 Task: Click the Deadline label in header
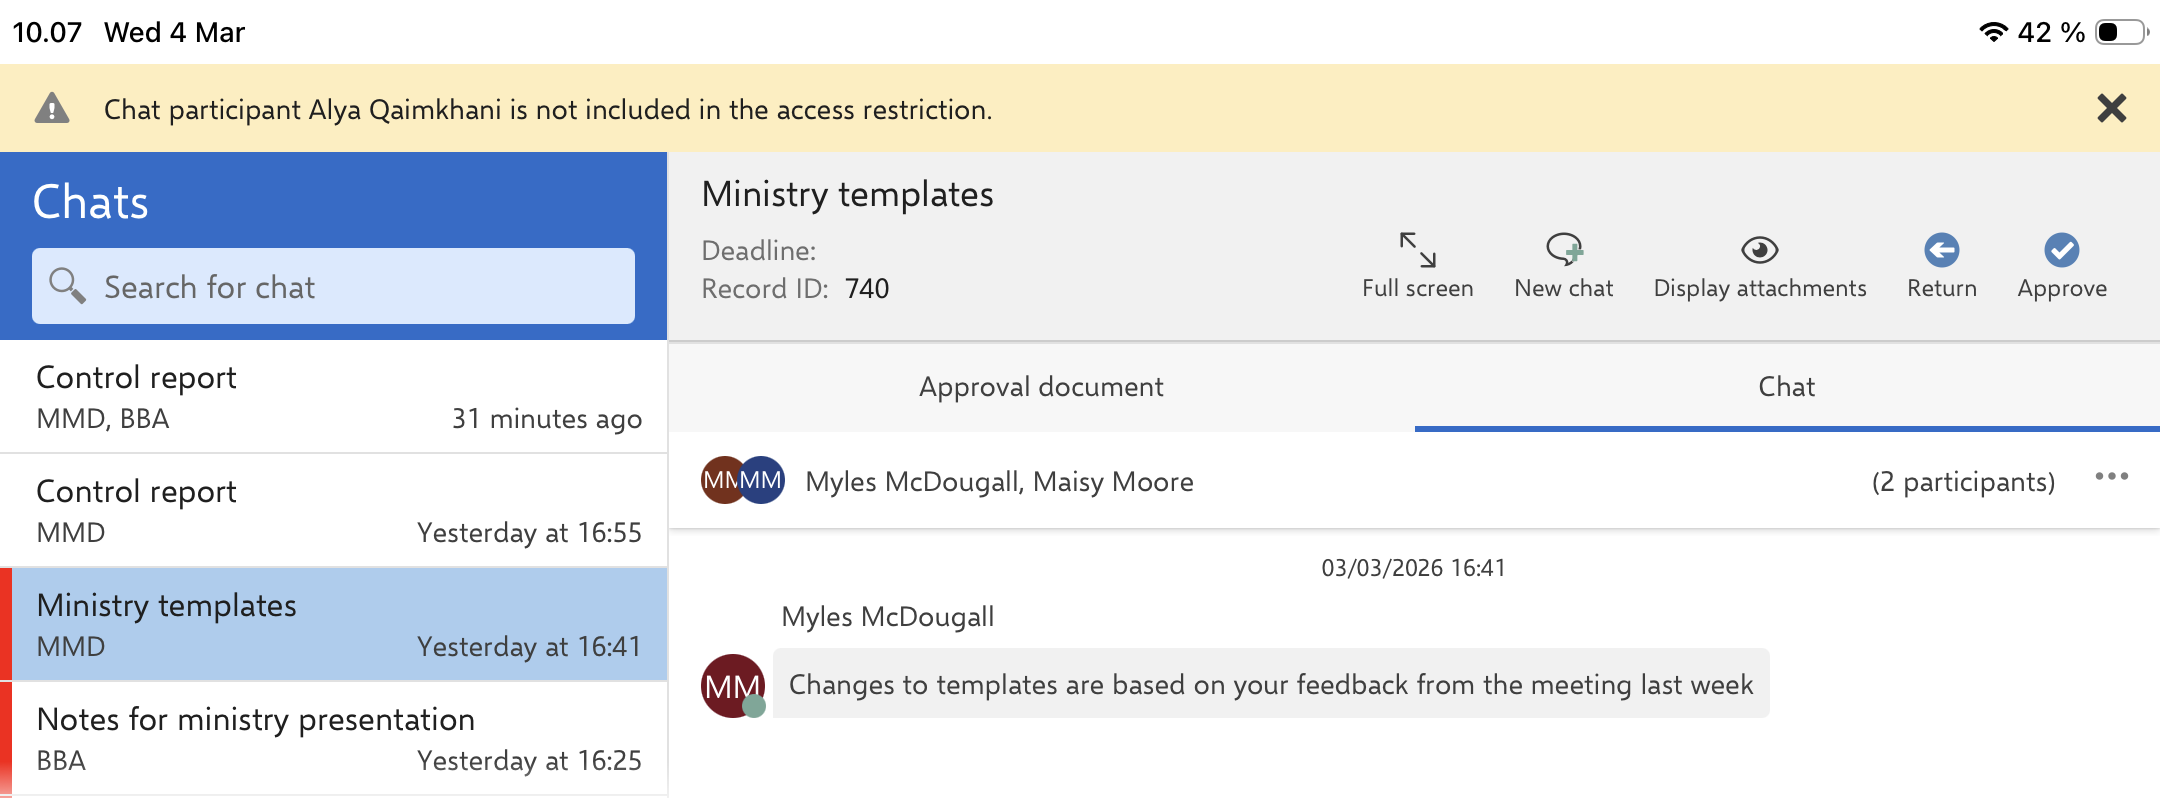[x=758, y=250]
